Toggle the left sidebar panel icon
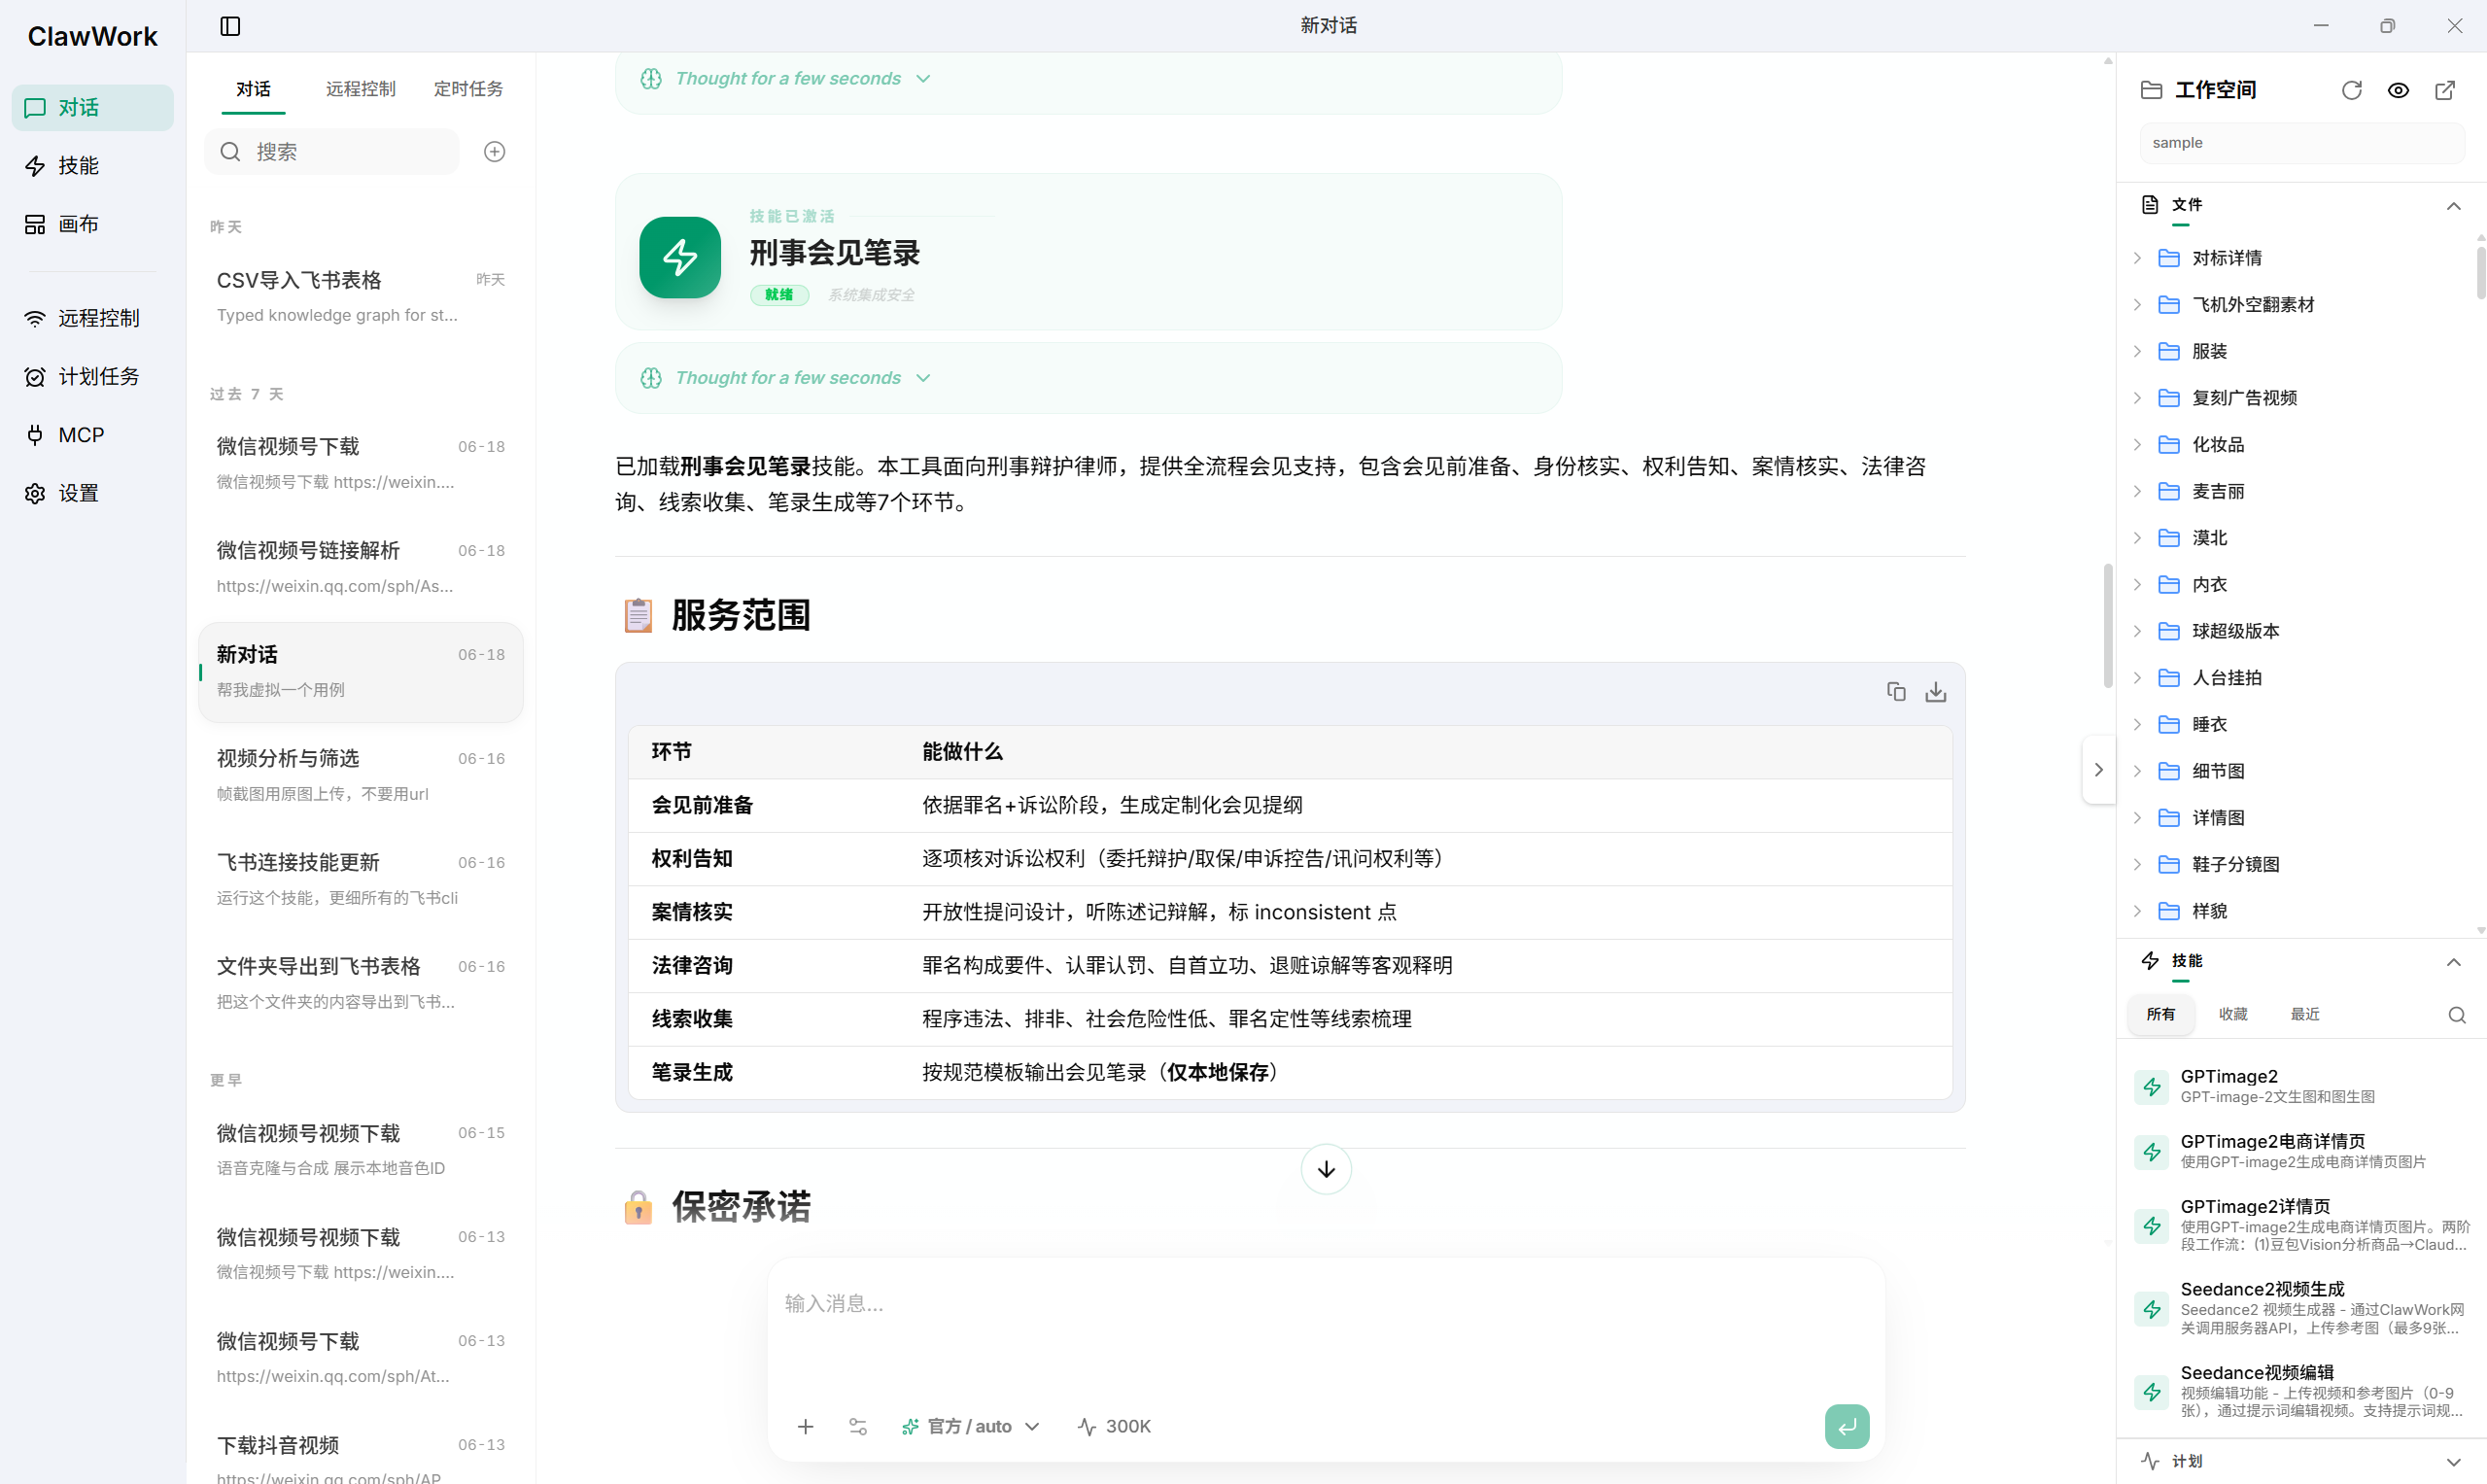The image size is (2487, 1484). (230, 26)
